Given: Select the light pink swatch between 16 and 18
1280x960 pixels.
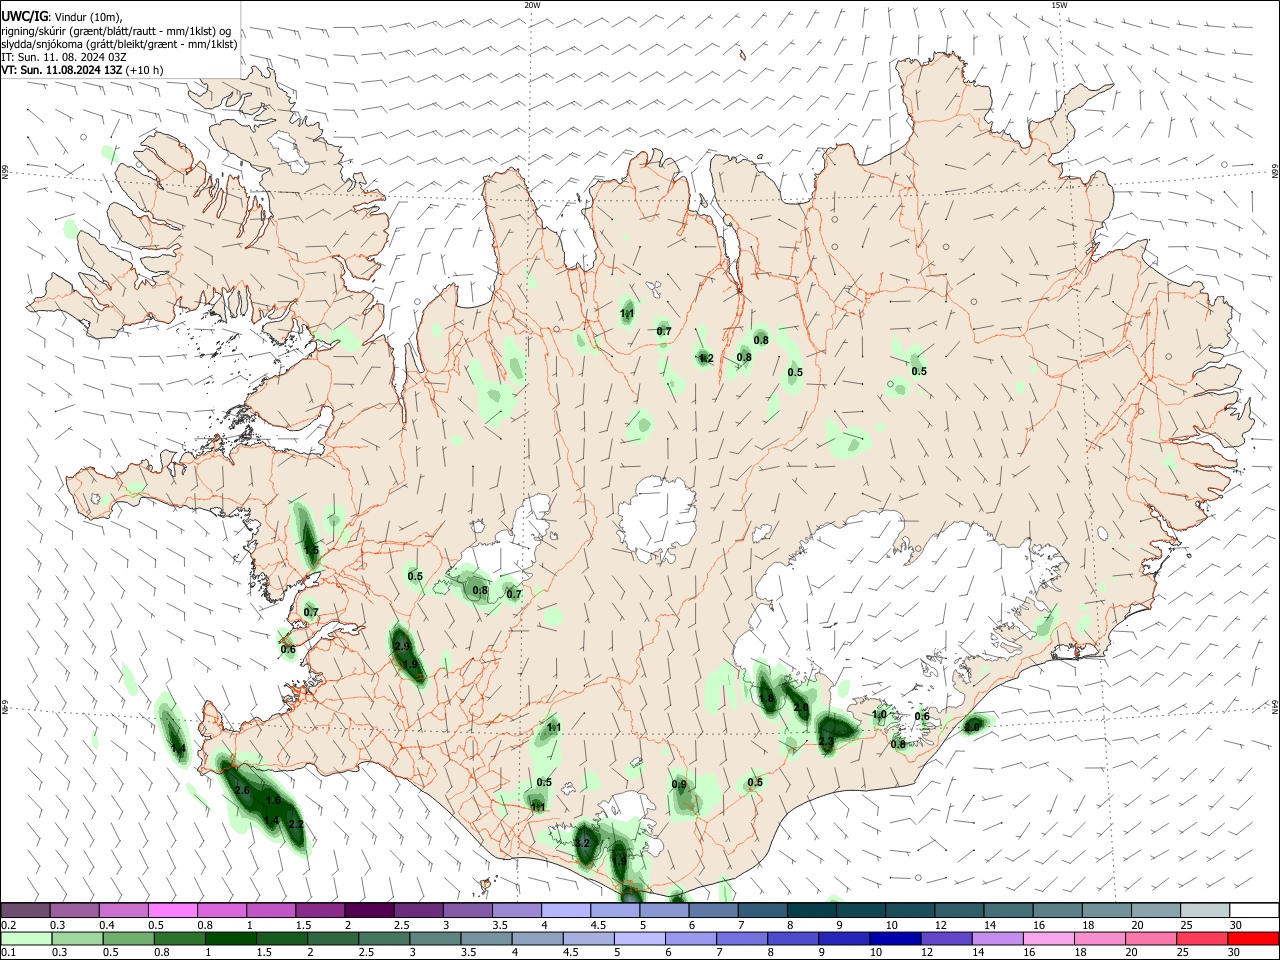Looking at the screenshot, I should coord(1048,939).
